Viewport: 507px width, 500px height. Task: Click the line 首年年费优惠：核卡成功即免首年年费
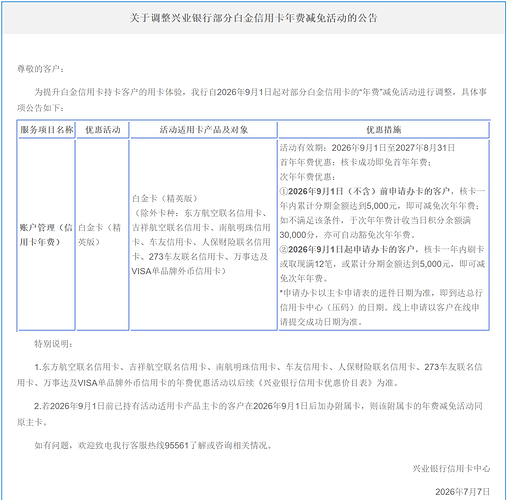tap(355, 162)
